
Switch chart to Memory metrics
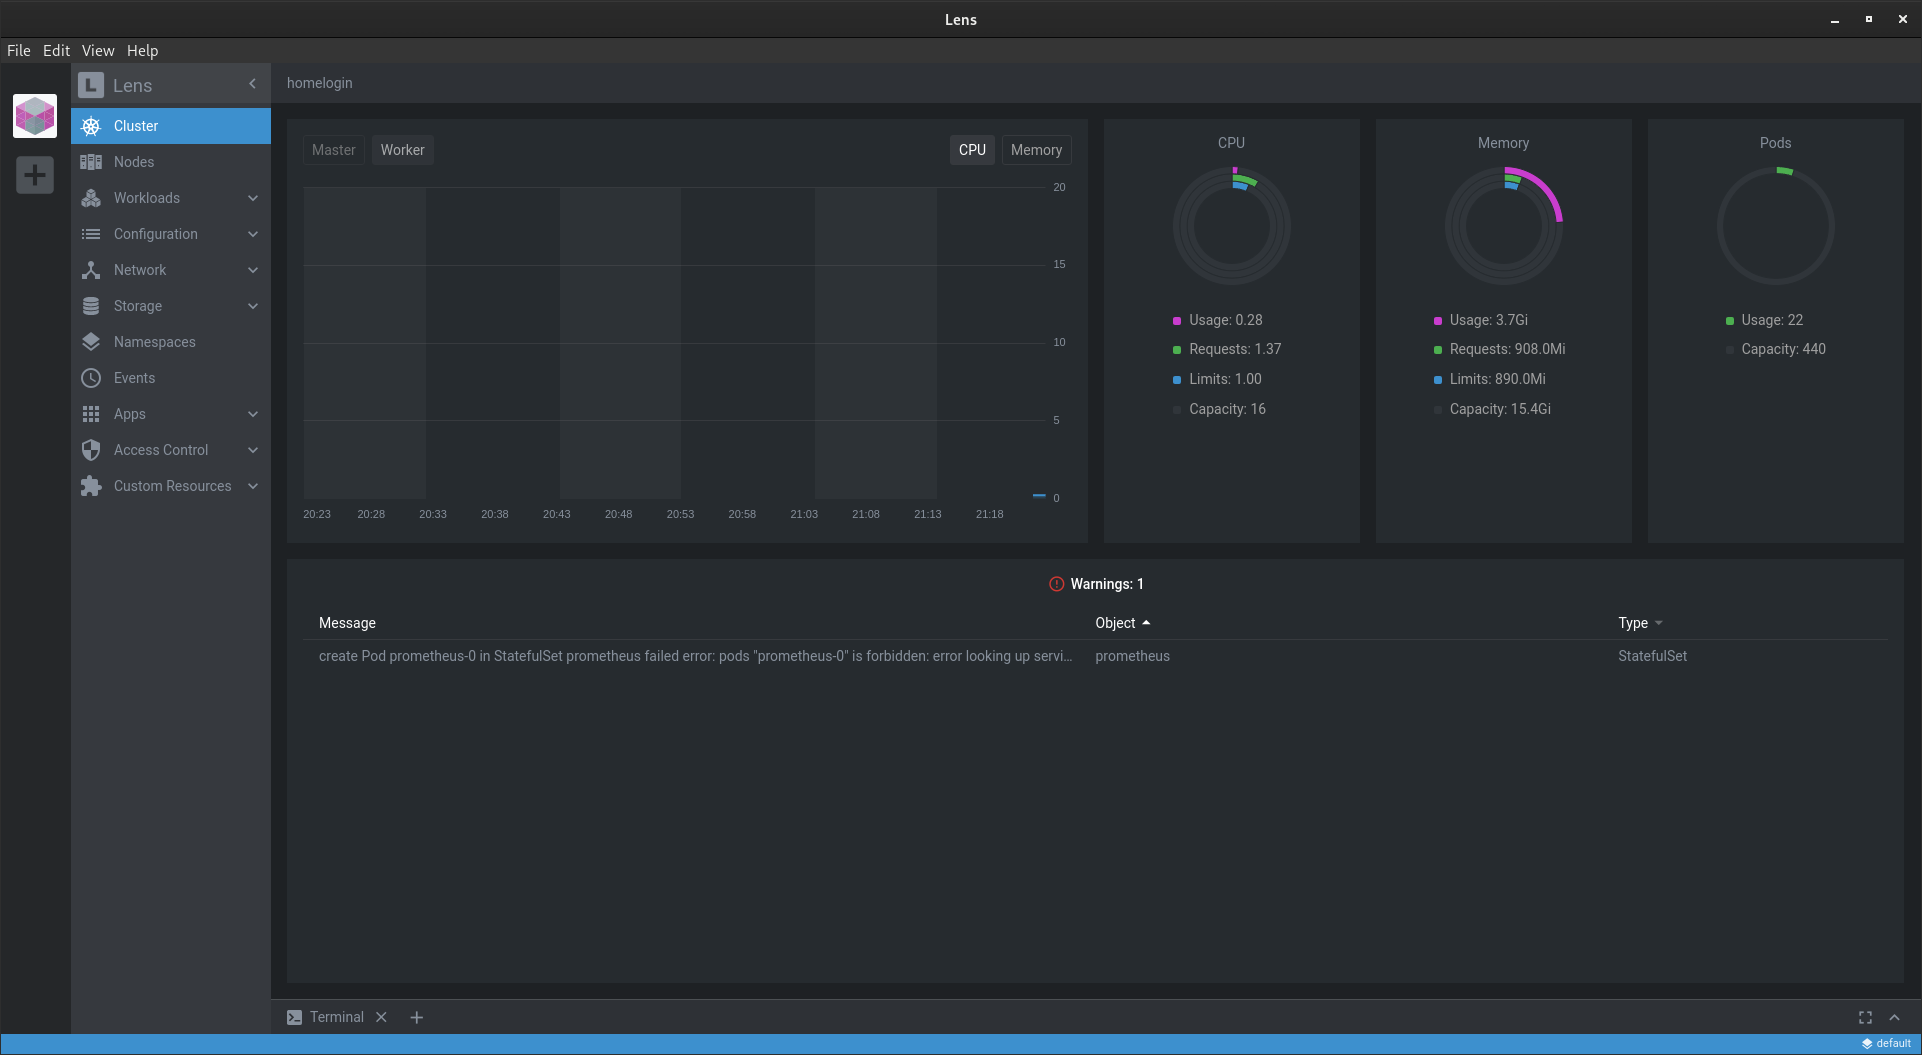pyautogui.click(x=1036, y=149)
